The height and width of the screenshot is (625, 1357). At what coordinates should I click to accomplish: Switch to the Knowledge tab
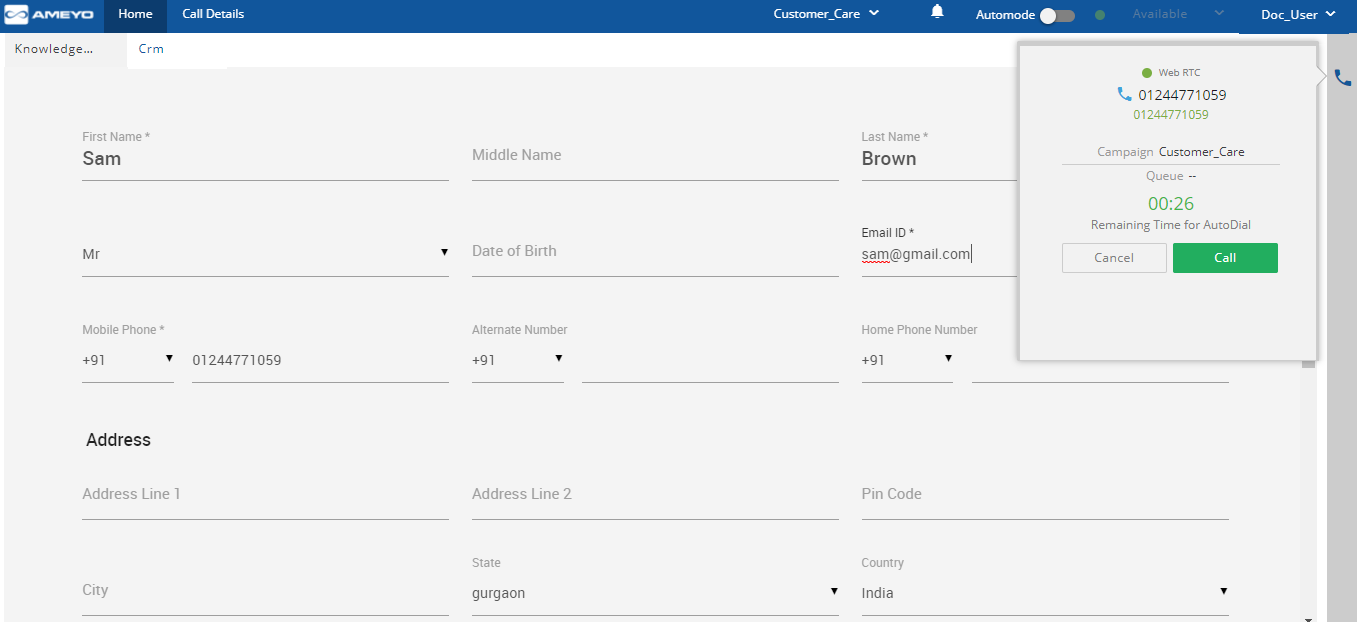tap(54, 49)
